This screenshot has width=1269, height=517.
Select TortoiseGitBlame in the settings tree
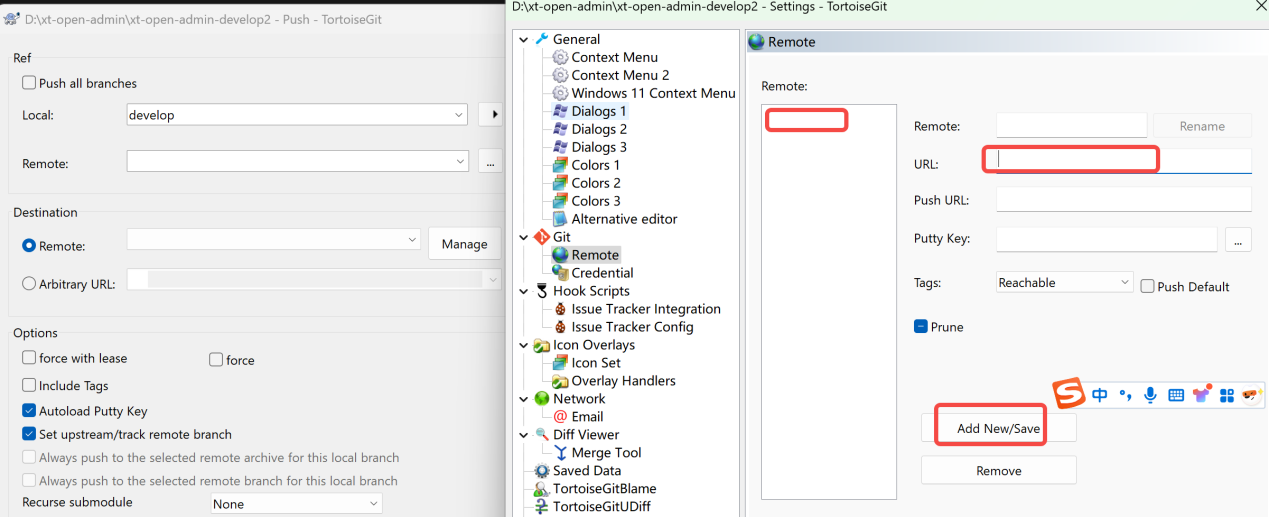pos(604,489)
